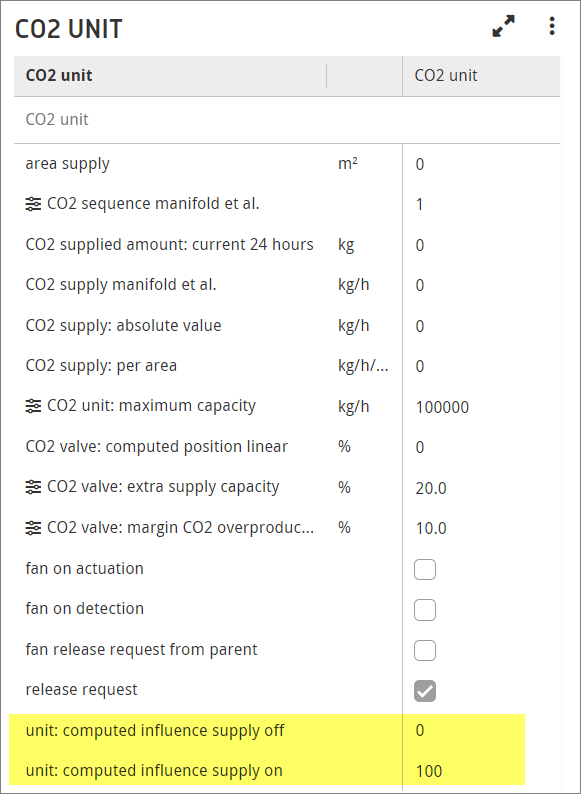Open settings icon for CO2 valve extra supply capacity
Image resolution: width=581 pixels, height=794 pixels.
pyautogui.click(x=33, y=487)
